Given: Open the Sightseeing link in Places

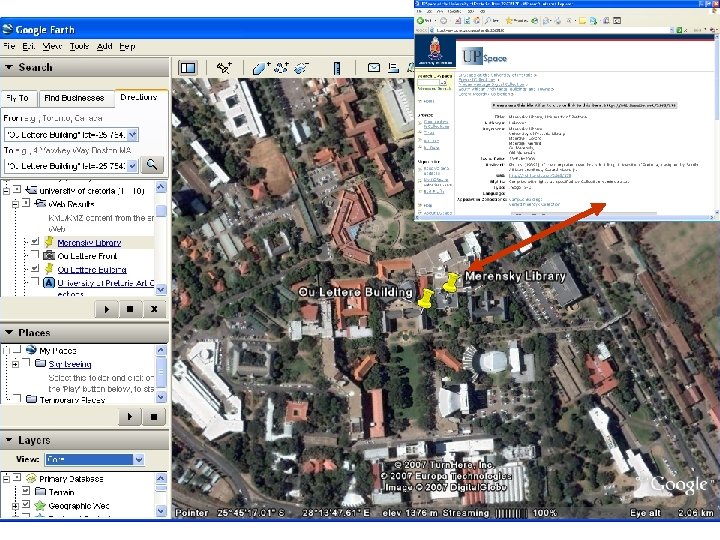Looking at the screenshot, I should [x=70, y=364].
